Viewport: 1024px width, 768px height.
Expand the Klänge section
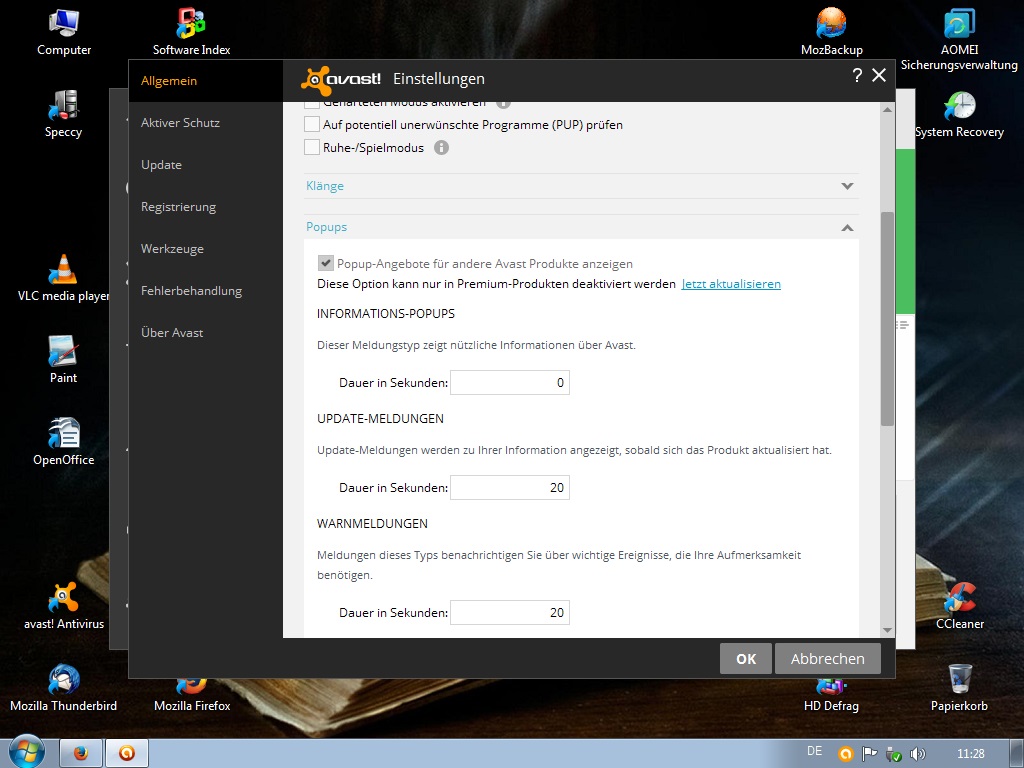(x=581, y=186)
